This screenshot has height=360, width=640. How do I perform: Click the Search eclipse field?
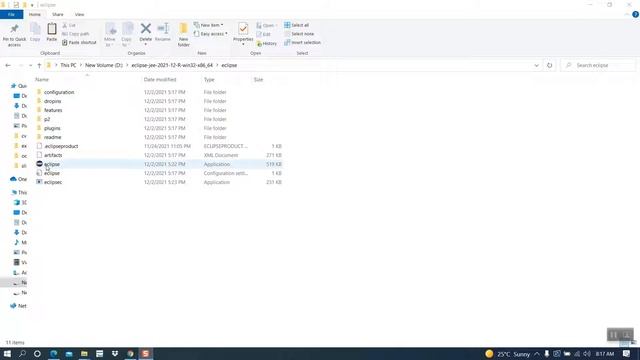[x=598, y=65]
